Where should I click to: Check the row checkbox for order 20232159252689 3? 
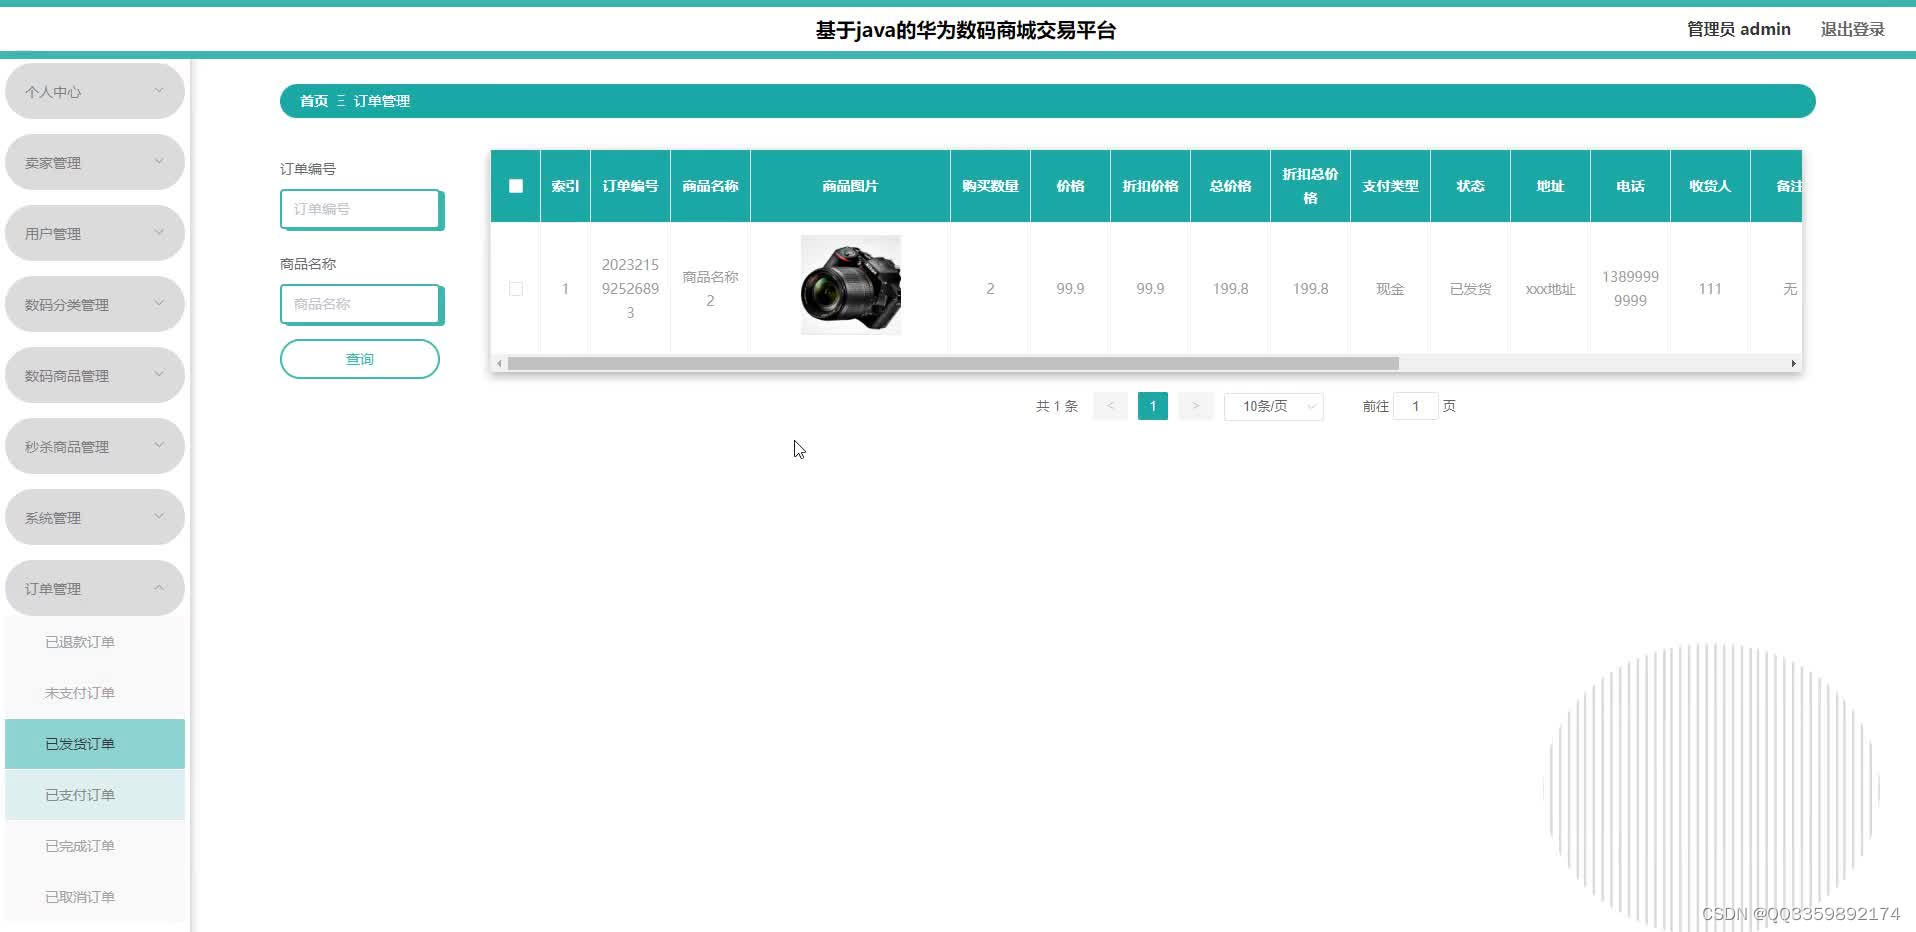[516, 289]
